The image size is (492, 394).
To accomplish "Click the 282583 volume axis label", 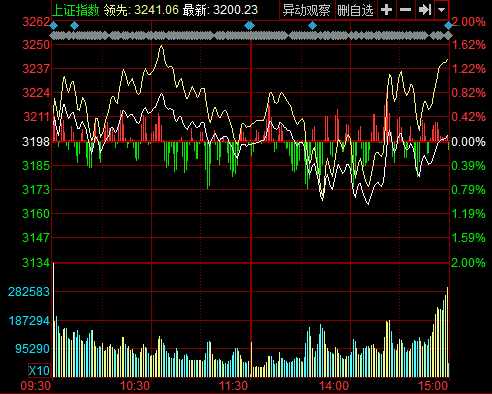I will tap(29, 292).
